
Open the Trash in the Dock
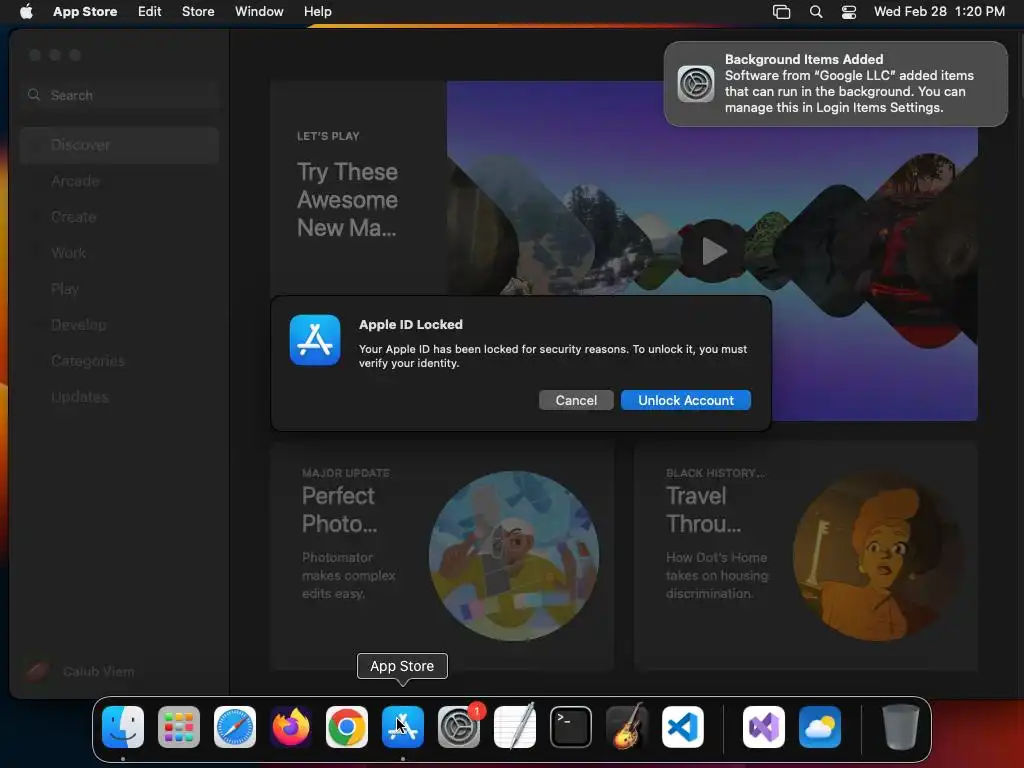[901, 727]
